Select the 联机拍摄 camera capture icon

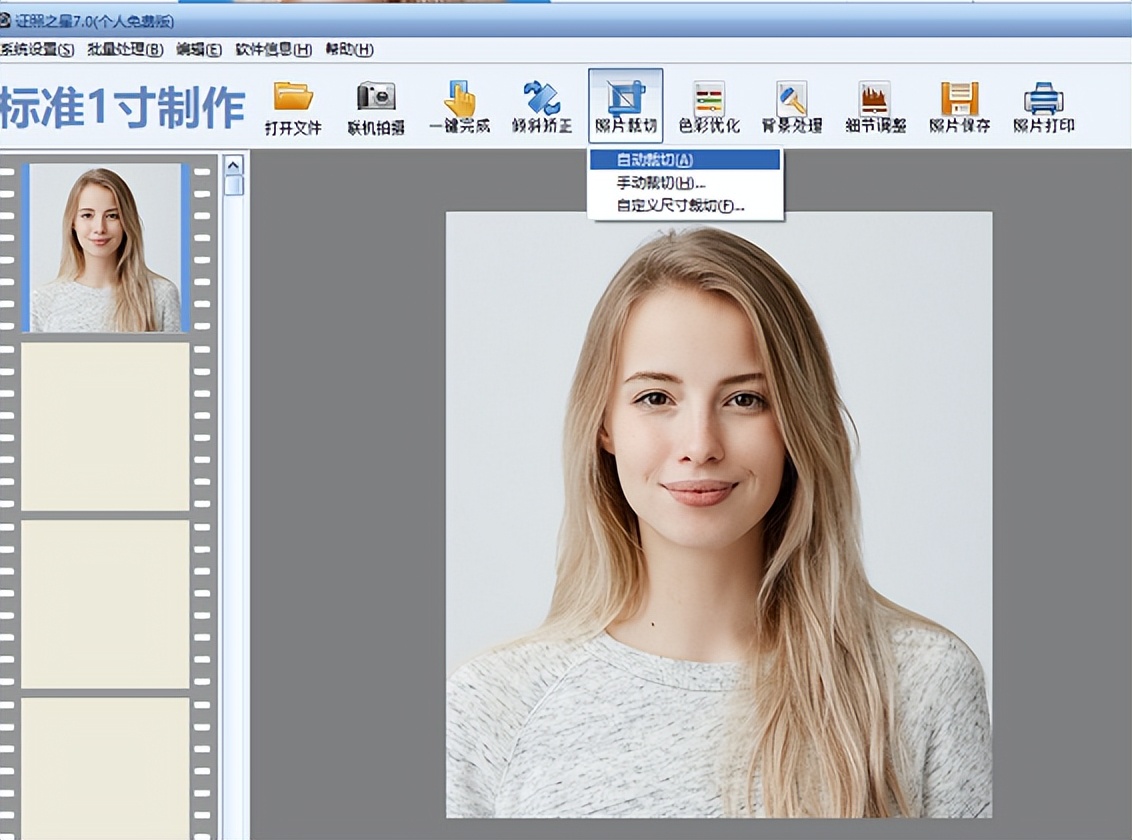376,99
